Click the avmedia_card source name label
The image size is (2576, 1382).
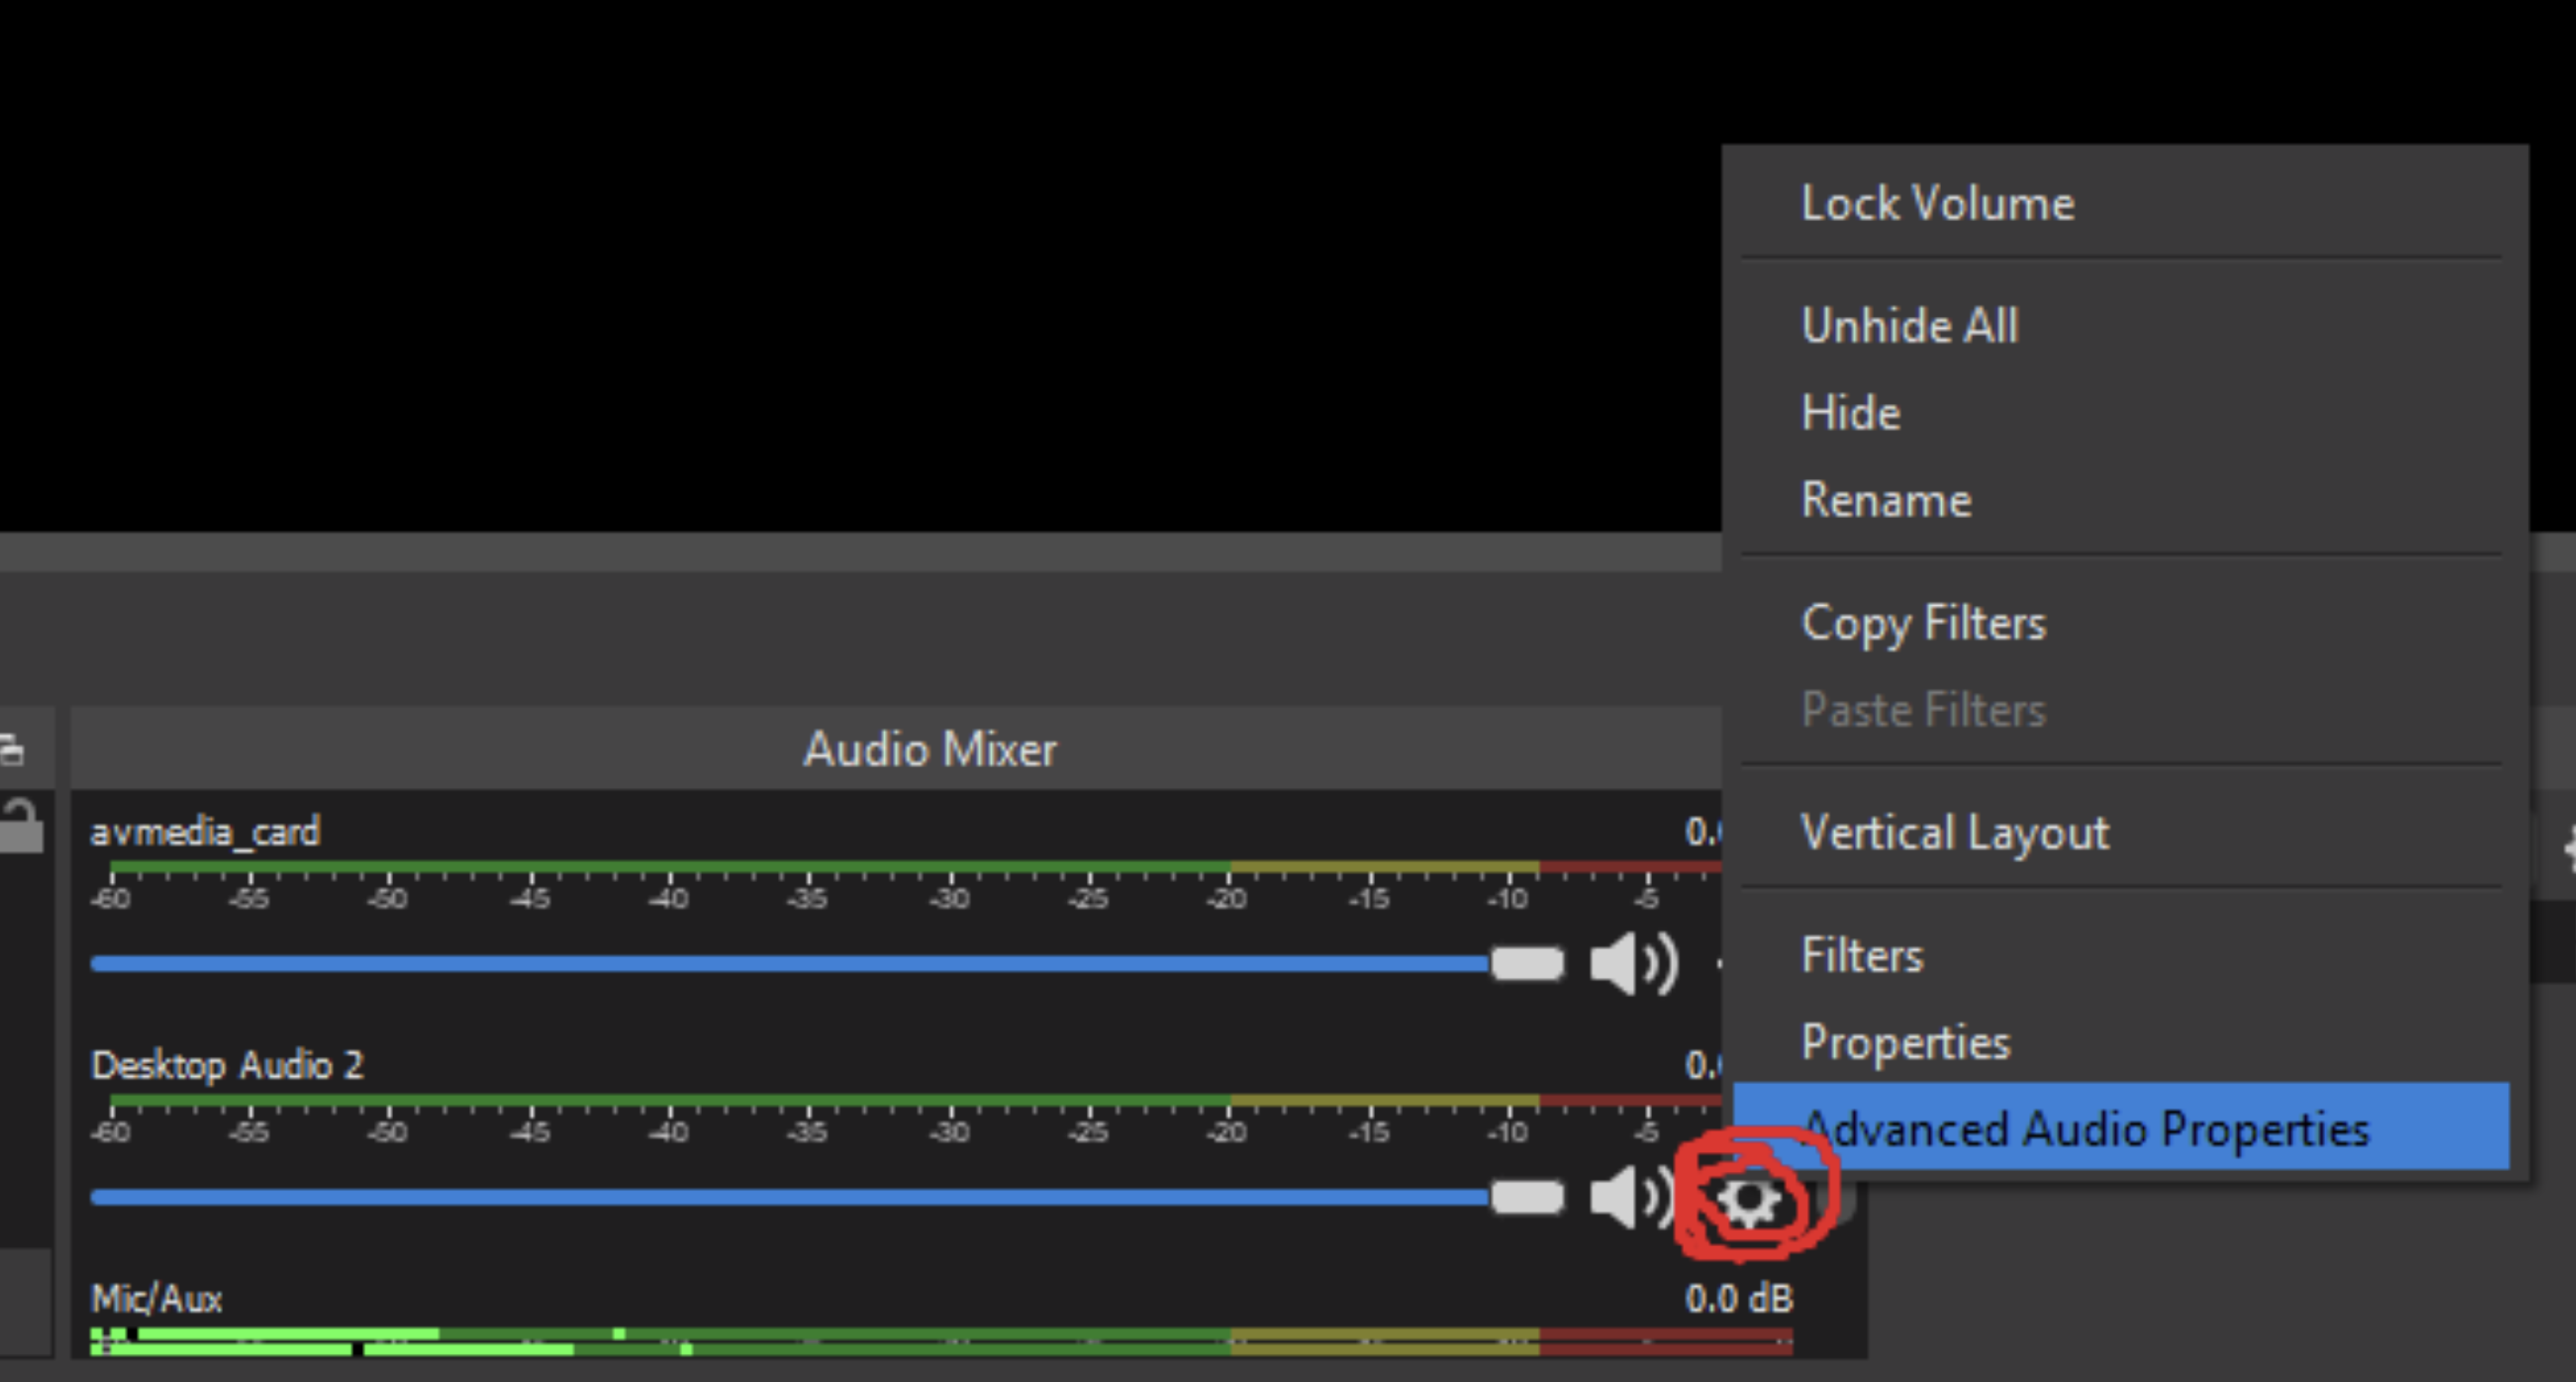coord(206,831)
